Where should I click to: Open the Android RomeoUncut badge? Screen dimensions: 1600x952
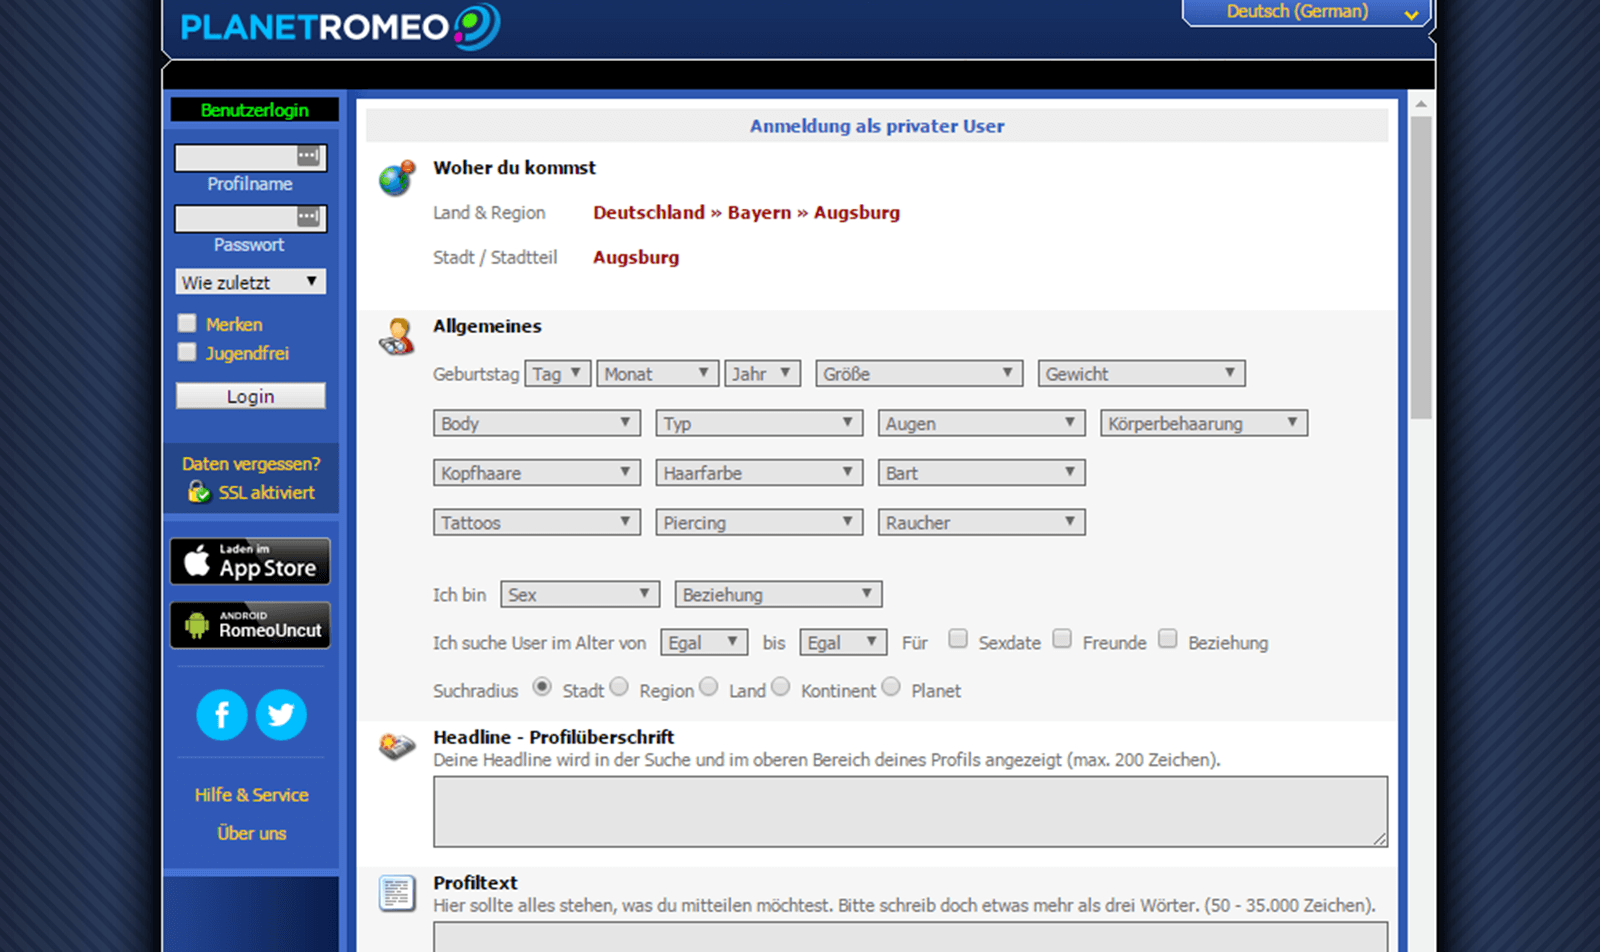tap(250, 625)
